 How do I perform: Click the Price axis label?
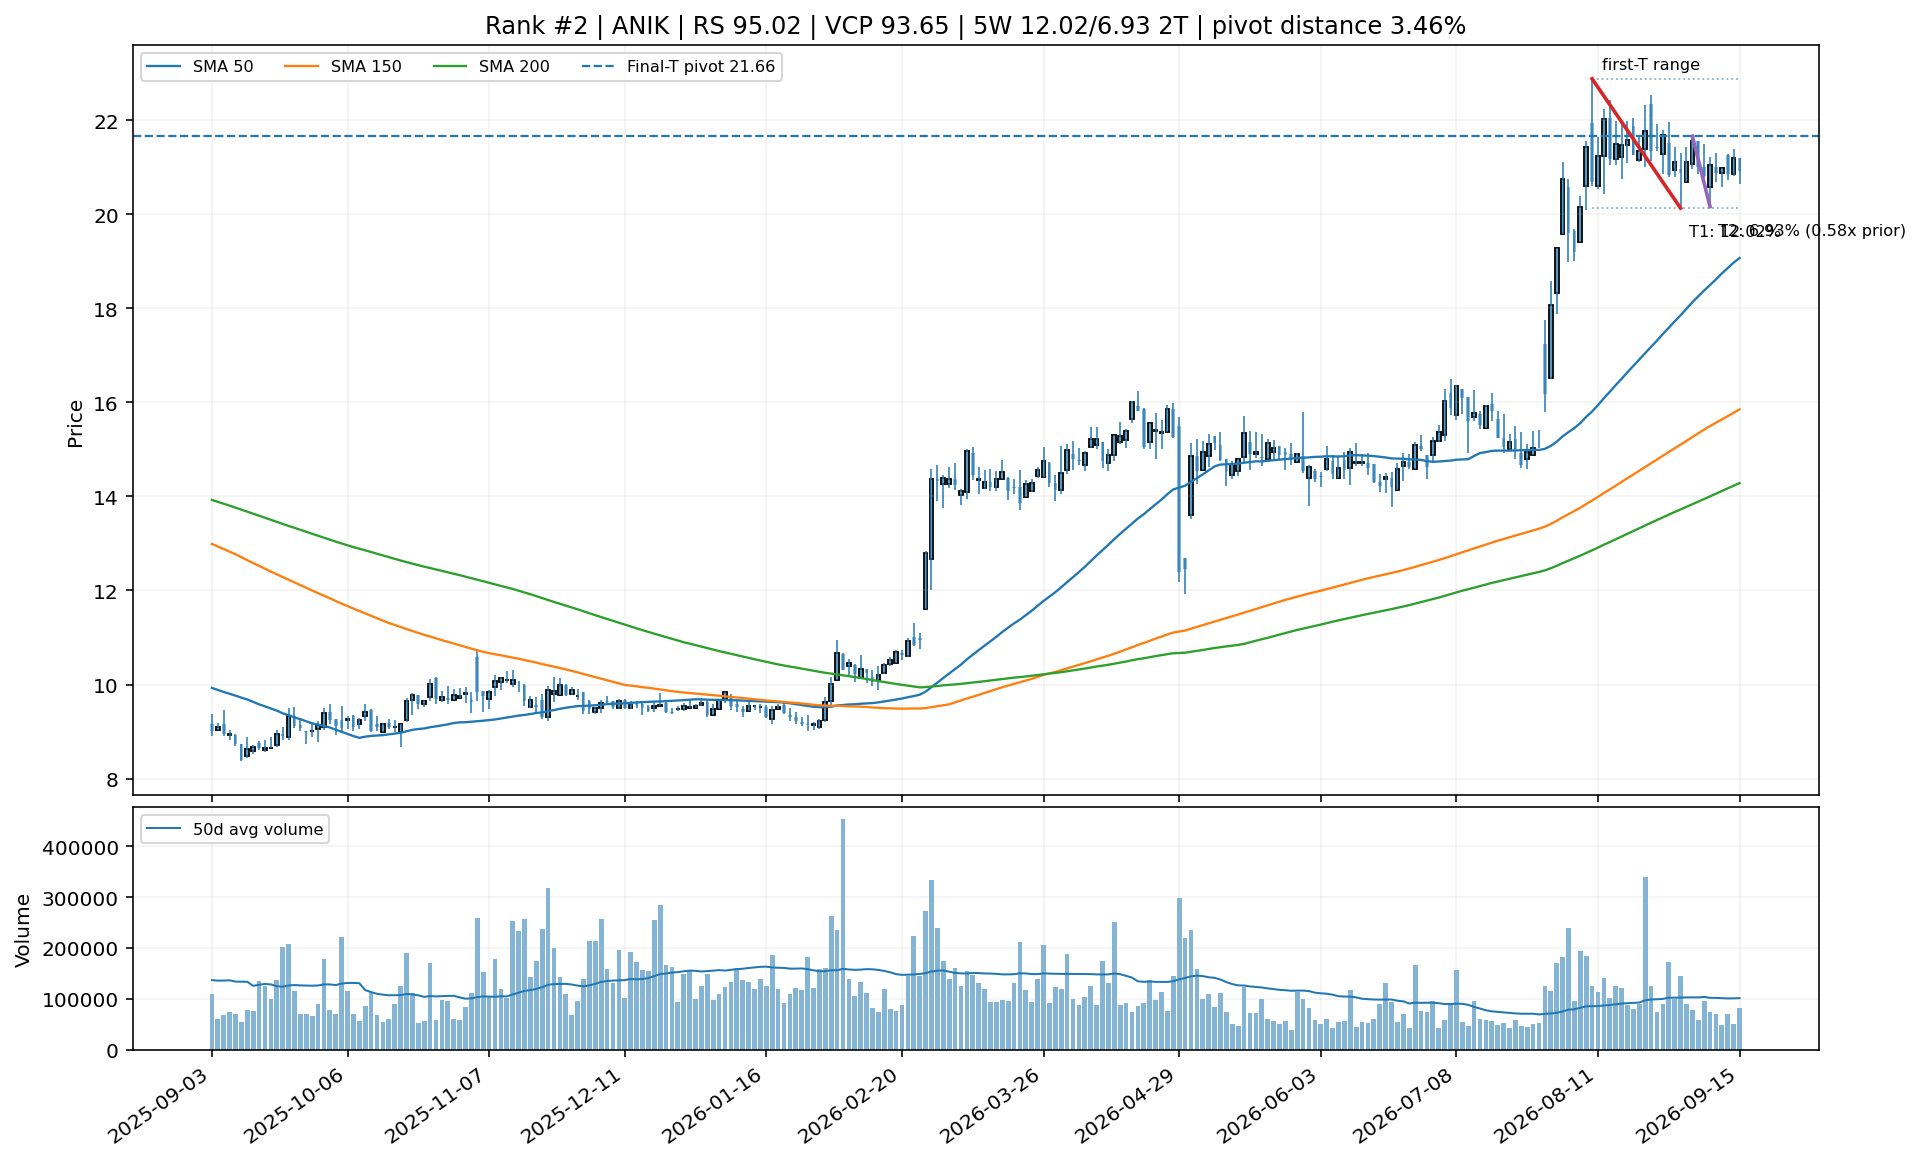point(76,424)
